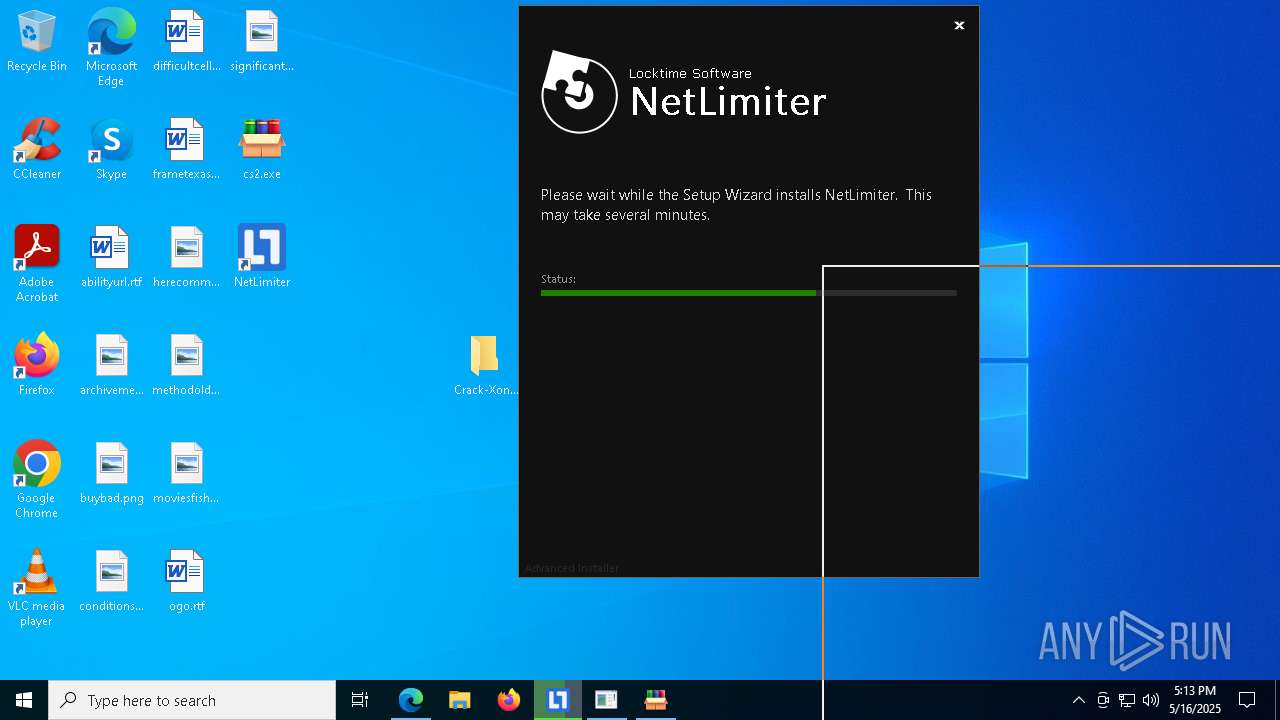
Task: Open the CCleaner desktop shortcut
Action: (37, 150)
